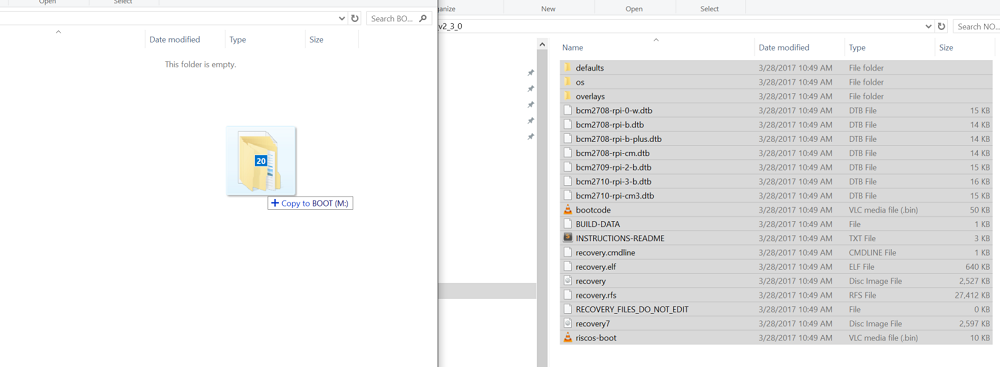Click the VLC cone icon beside bootcode

[568, 209]
